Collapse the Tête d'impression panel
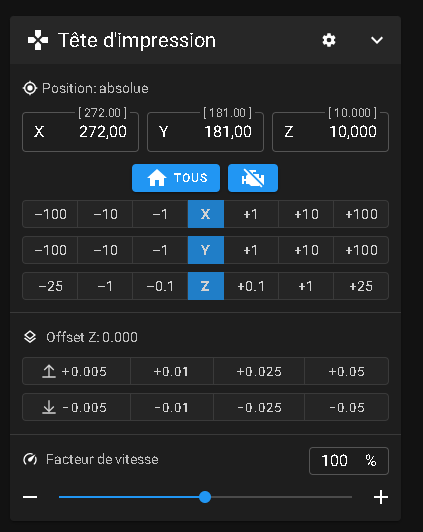423x532 pixels. pyautogui.click(x=377, y=40)
